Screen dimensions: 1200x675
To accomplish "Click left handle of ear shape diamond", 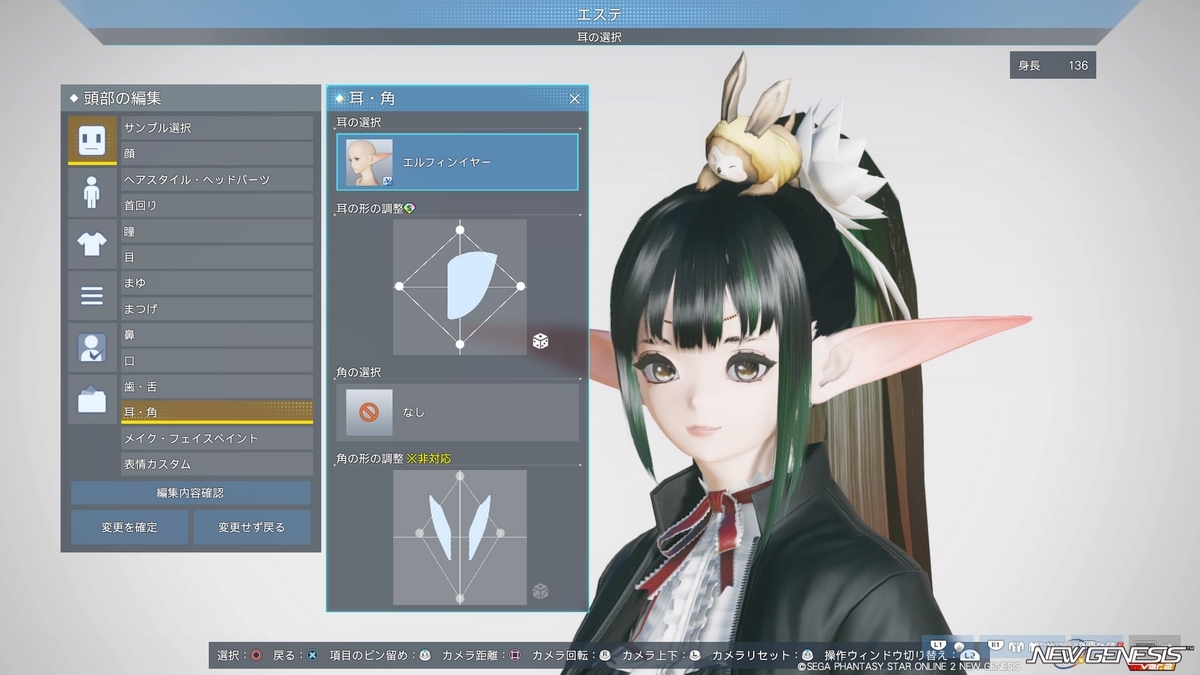I will point(399,287).
